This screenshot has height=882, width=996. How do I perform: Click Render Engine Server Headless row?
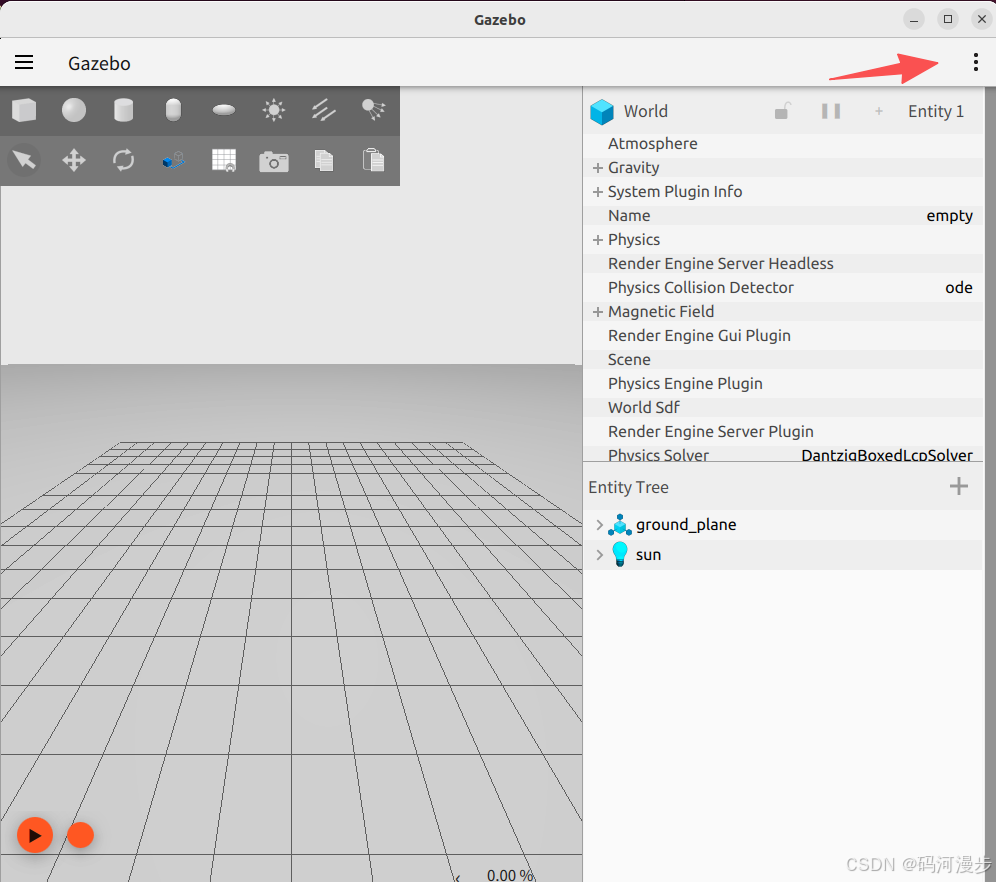[783, 264]
